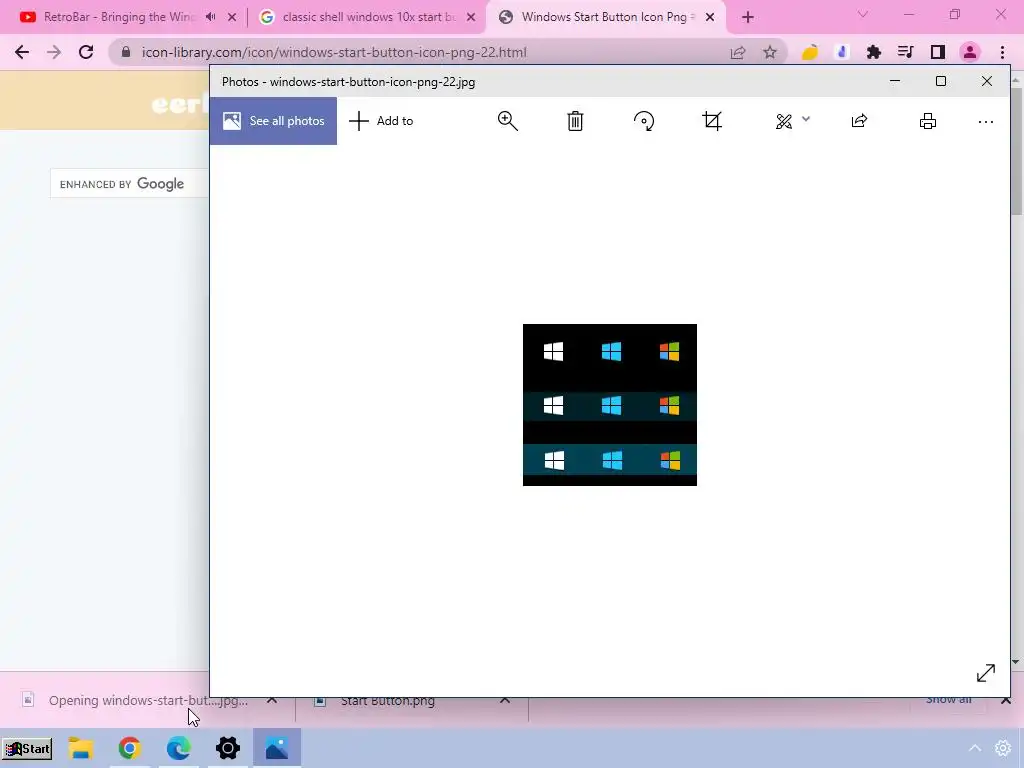Select the Photos app on the taskbar
This screenshot has height=768, width=1024.
[x=277, y=748]
